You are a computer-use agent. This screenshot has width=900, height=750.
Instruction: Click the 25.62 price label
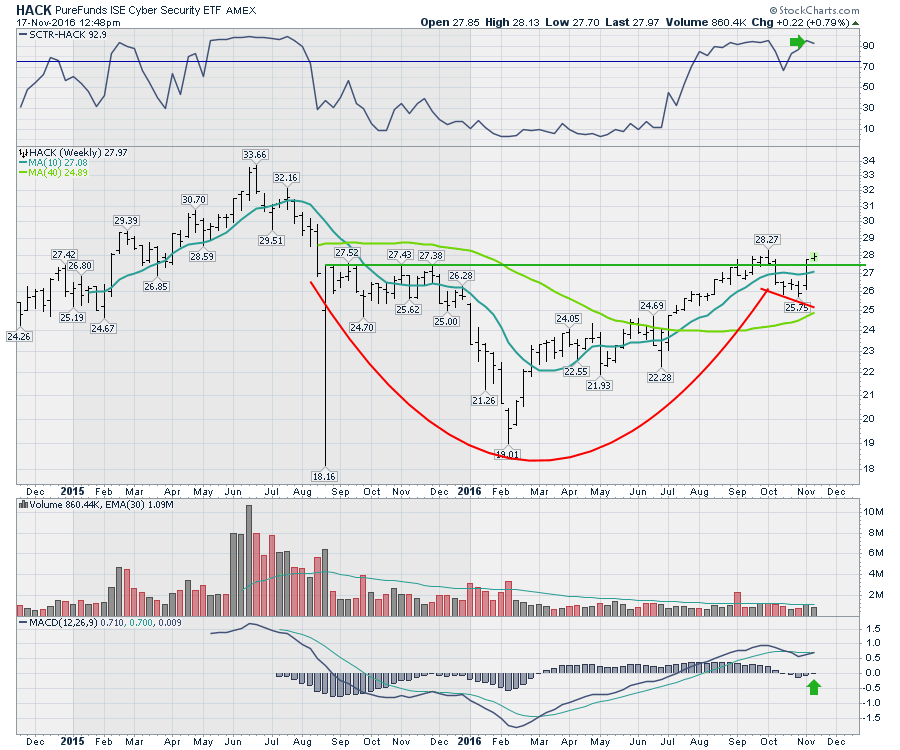(408, 309)
